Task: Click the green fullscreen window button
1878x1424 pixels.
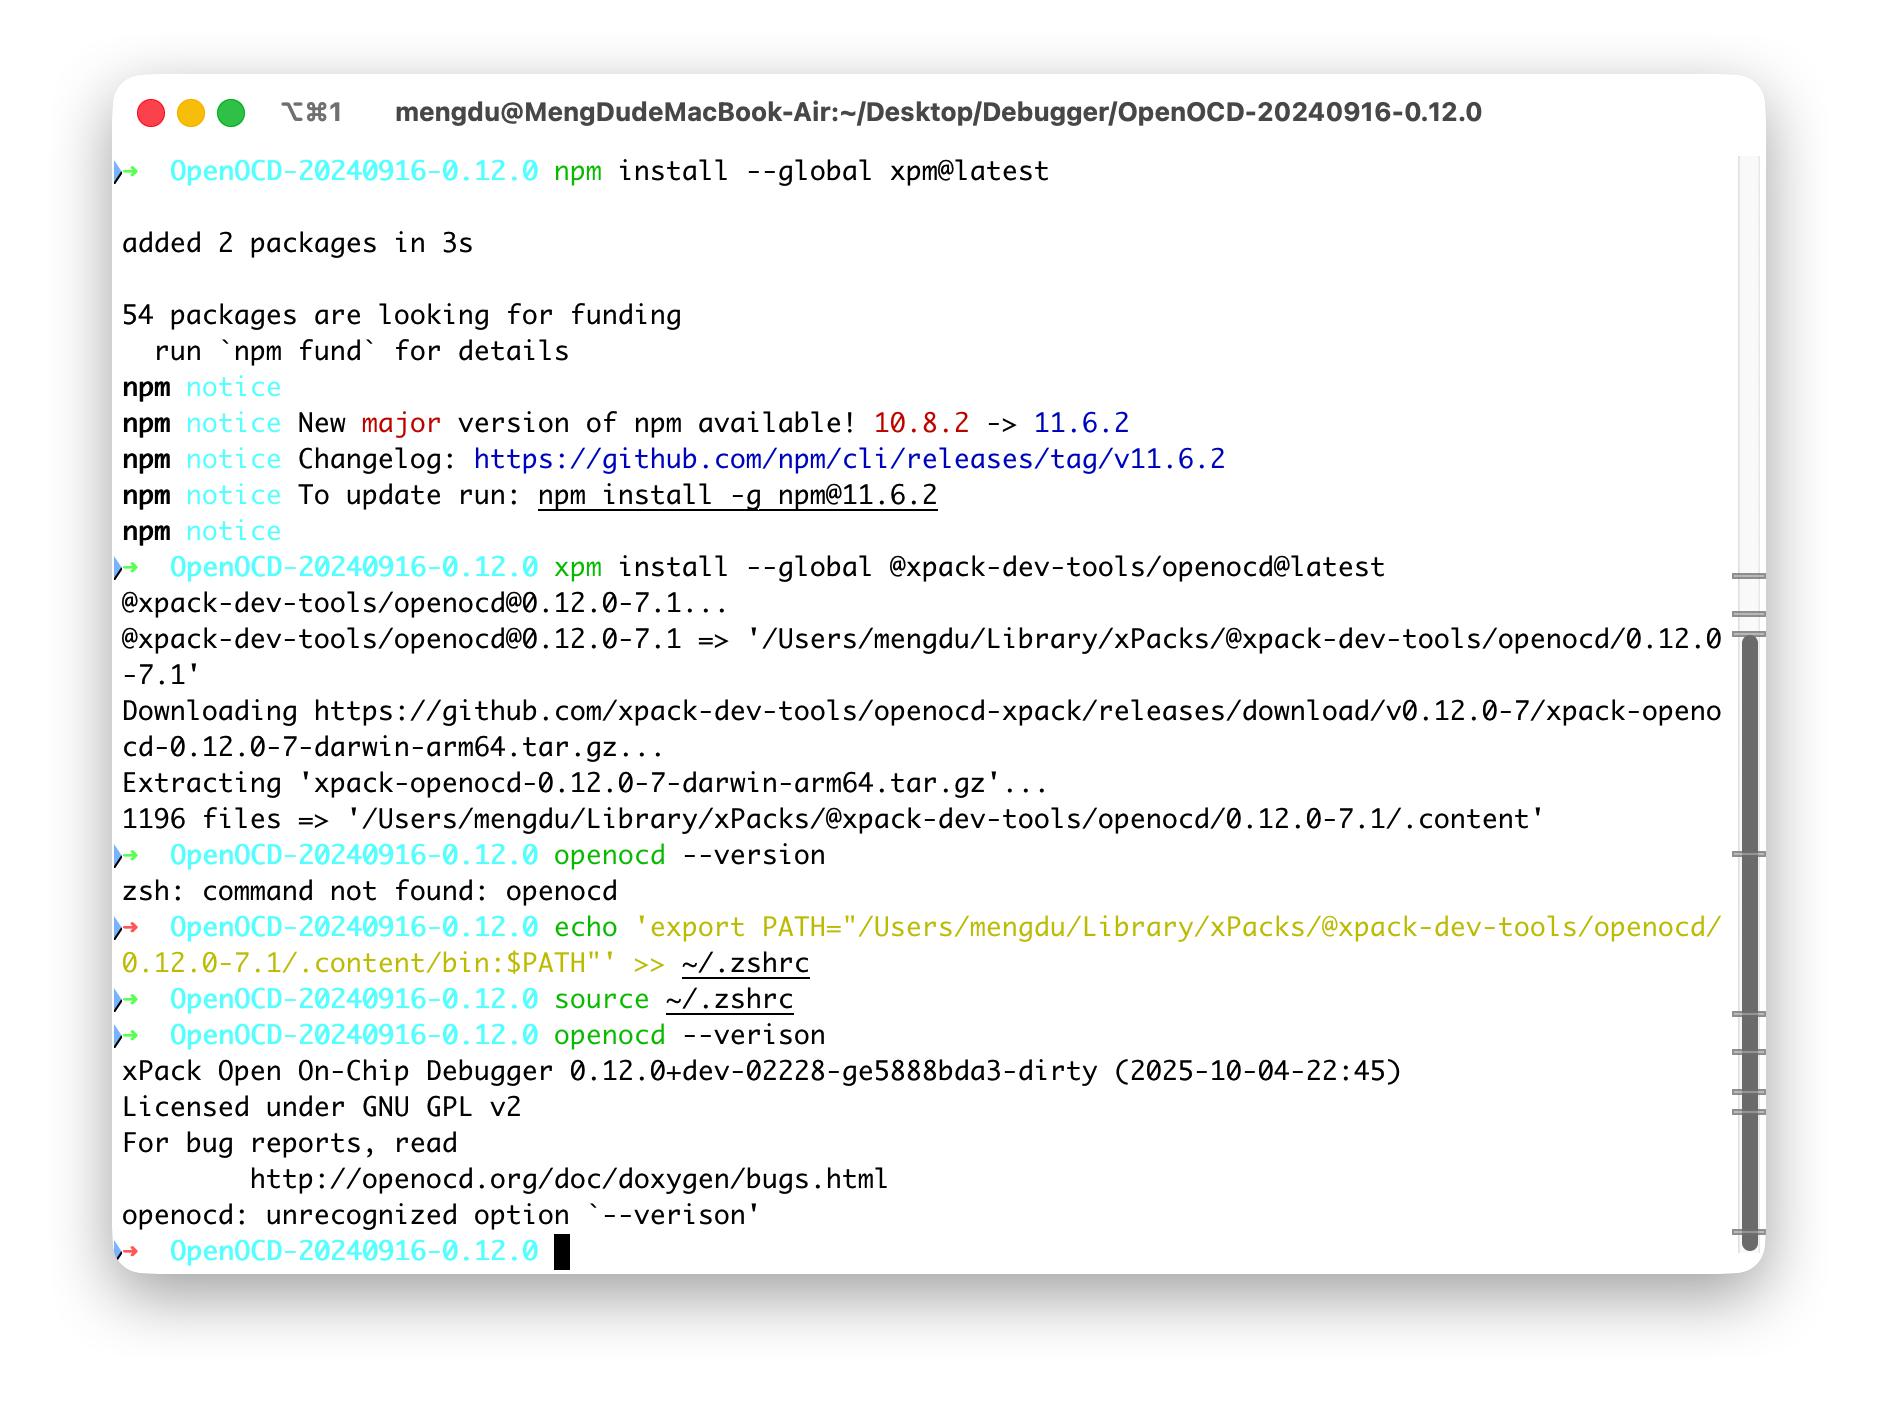Action: (231, 113)
